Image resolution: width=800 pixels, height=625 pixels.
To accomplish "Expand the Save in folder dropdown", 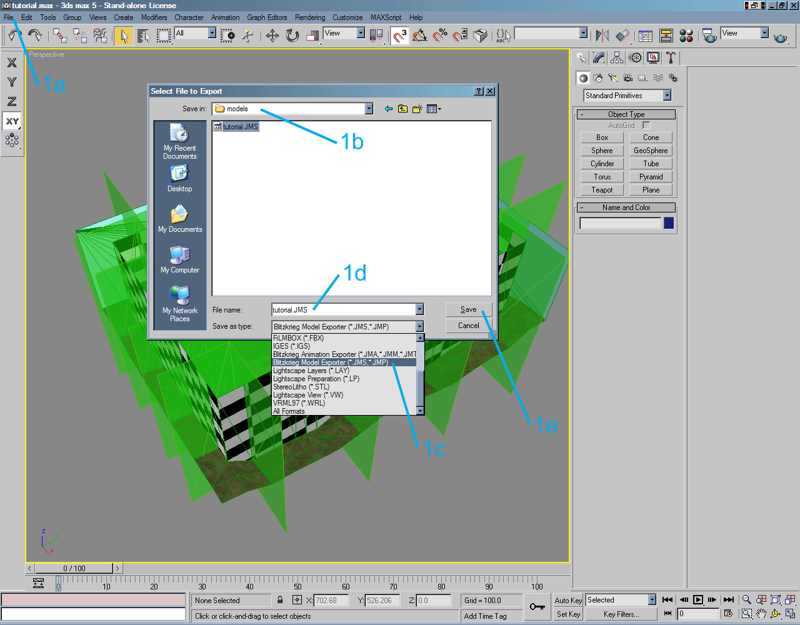I will point(369,109).
